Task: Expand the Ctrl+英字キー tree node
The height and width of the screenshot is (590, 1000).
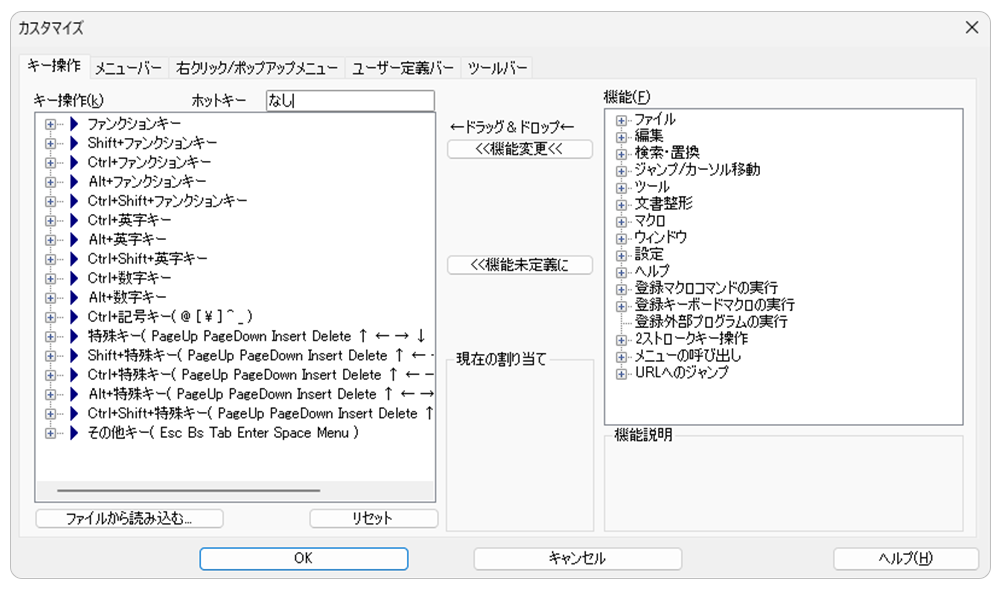Action: 50,220
